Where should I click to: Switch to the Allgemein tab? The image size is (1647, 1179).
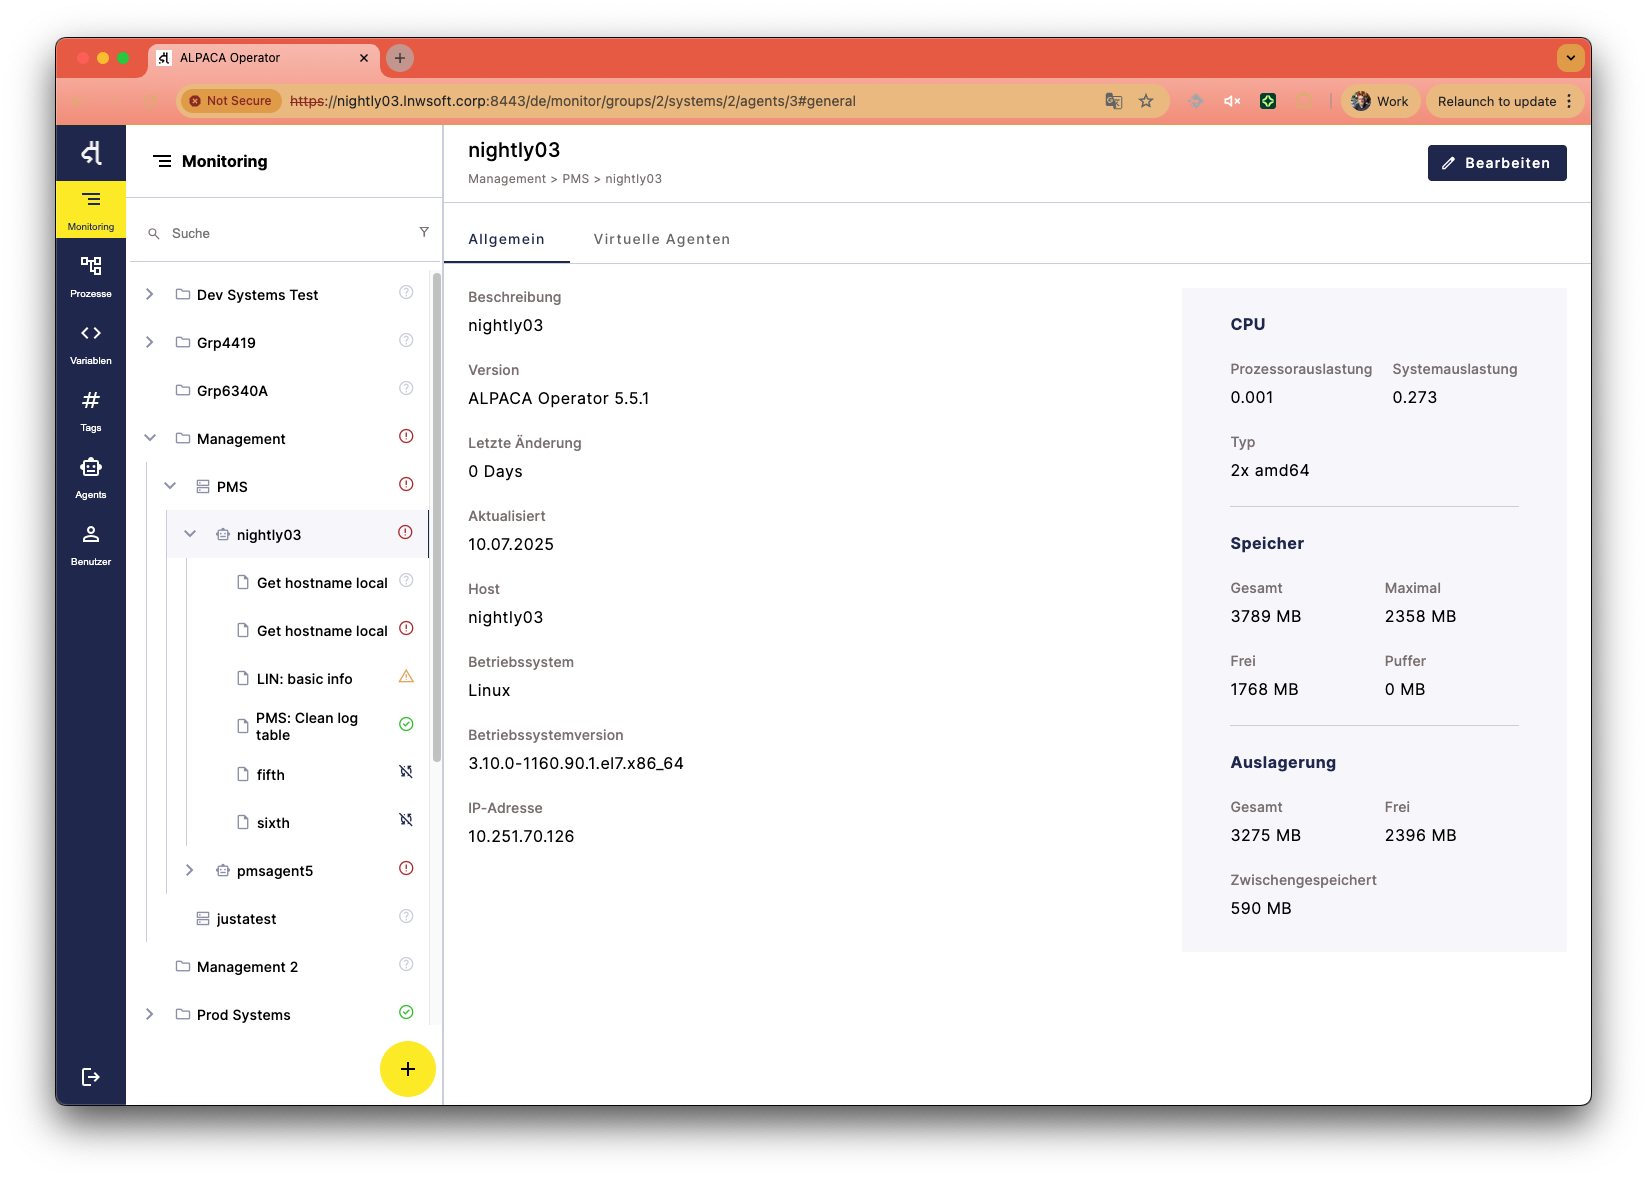tap(507, 239)
